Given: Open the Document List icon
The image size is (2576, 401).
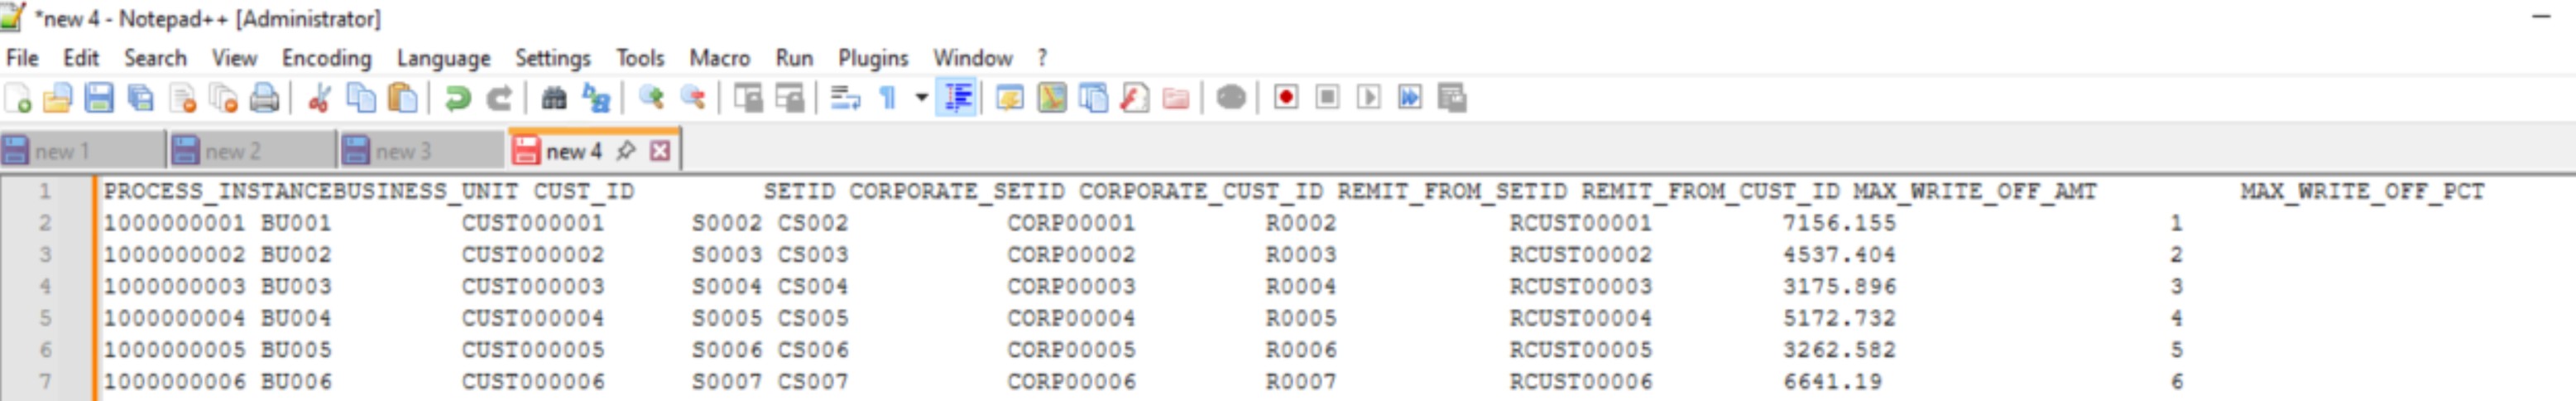Looking at the screenshot, I should [x=1093, y=98].
